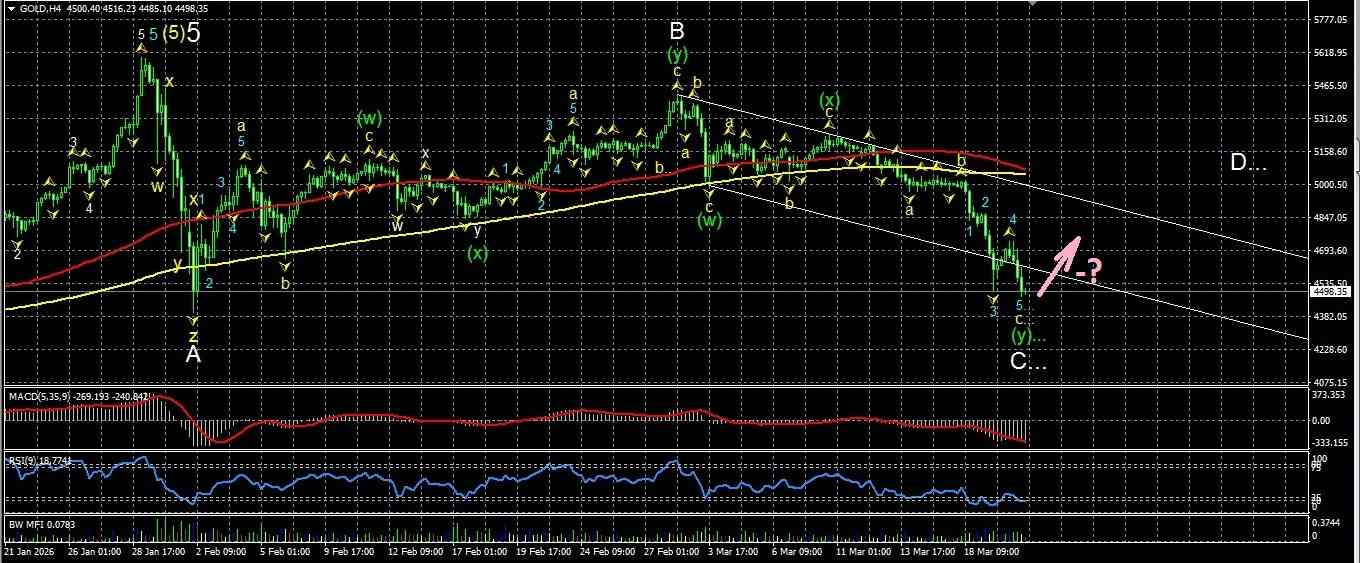Click the 2 Feb 09:00 time label
Image resolution: width=1360 pixels, height=563 pixels.
220,551
